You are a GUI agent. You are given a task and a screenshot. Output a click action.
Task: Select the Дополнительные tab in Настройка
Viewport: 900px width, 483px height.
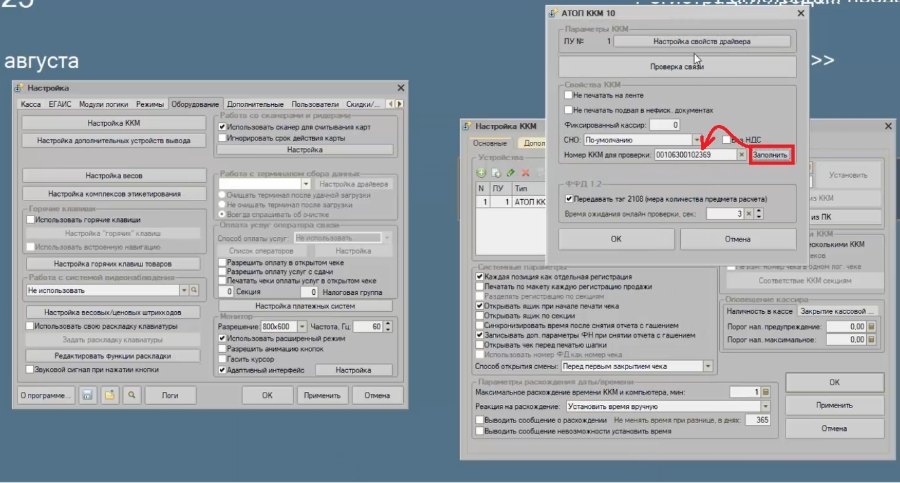(x=255, y=104)
